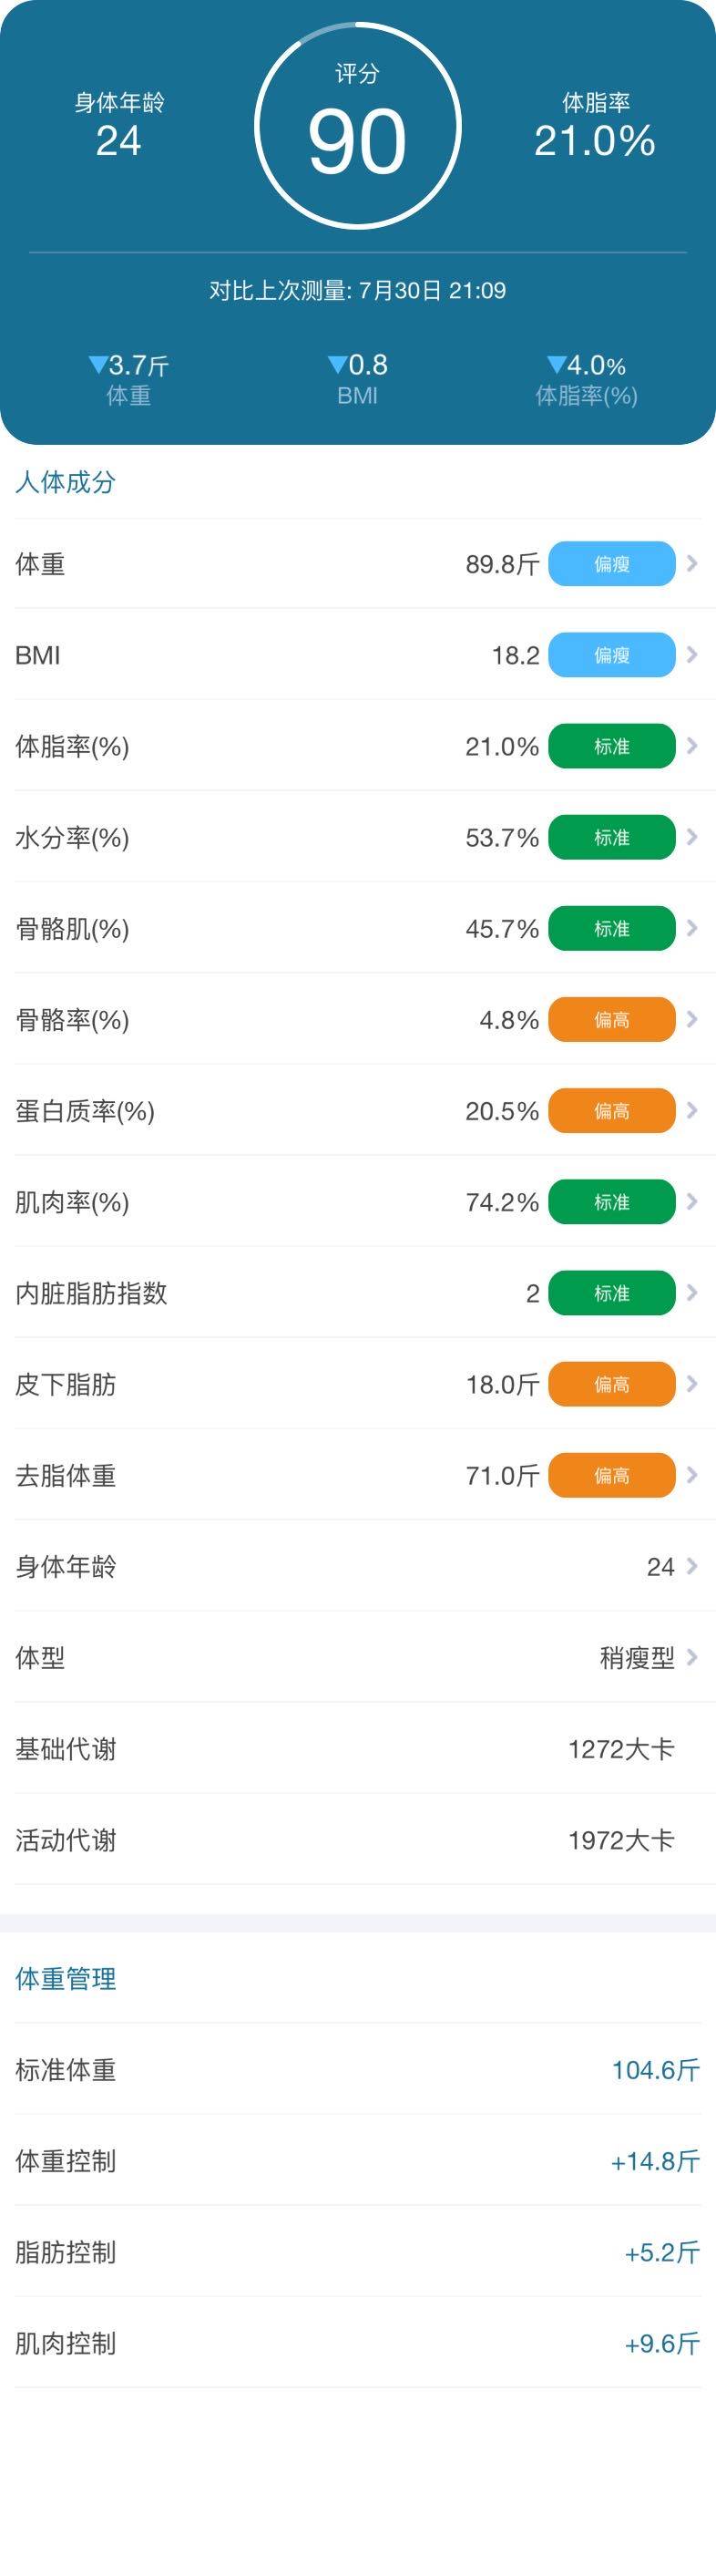Expand the BMI row chevron
The width and height of the screenshot is (716, 2576).
click(x=692, y=655)
